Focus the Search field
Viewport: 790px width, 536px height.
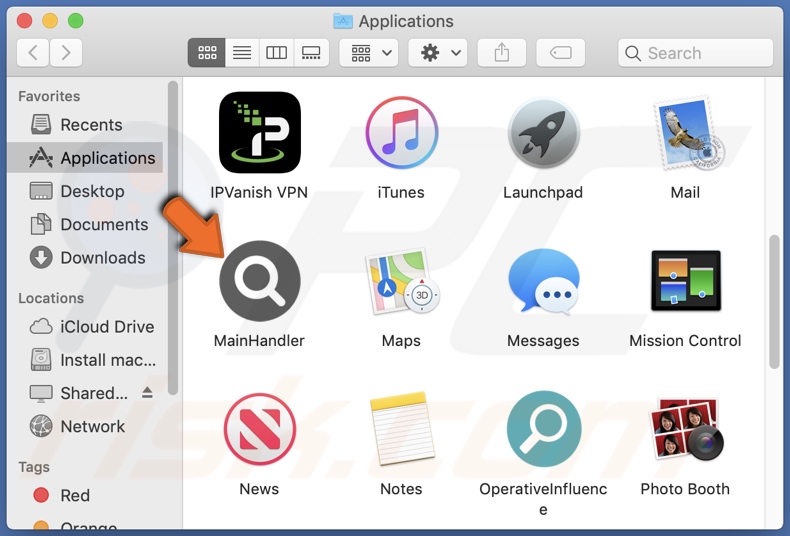(696, 53)
